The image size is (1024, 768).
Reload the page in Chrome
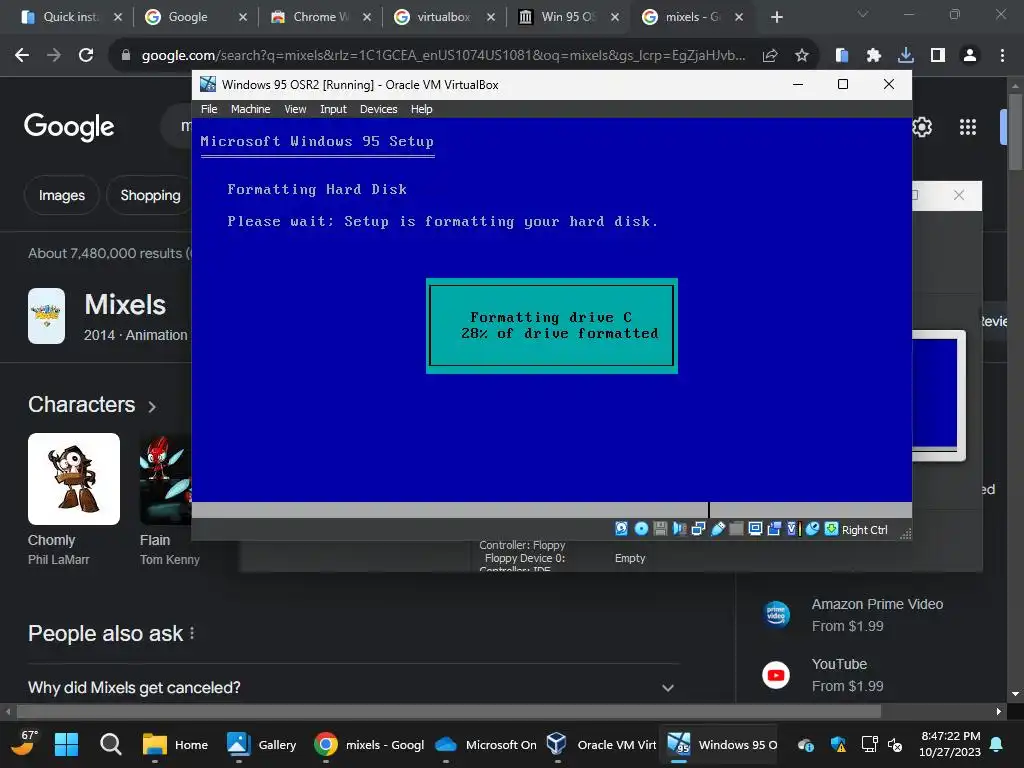[x=86, y=56]
